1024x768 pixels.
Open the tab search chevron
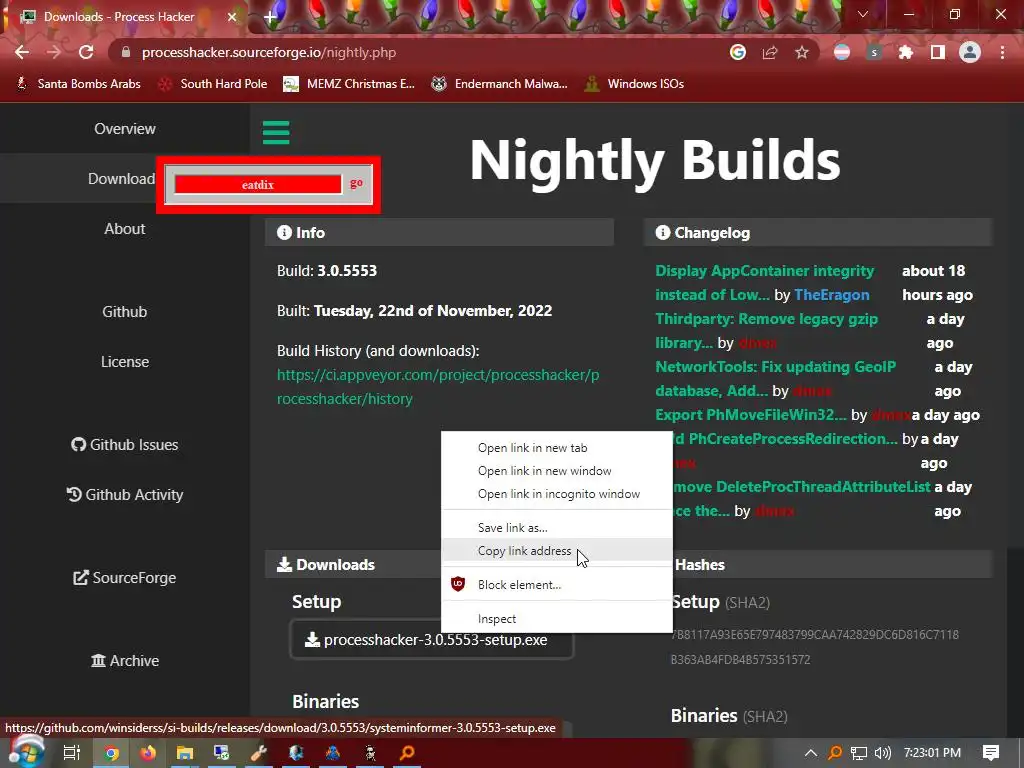[x=863, y=14]
